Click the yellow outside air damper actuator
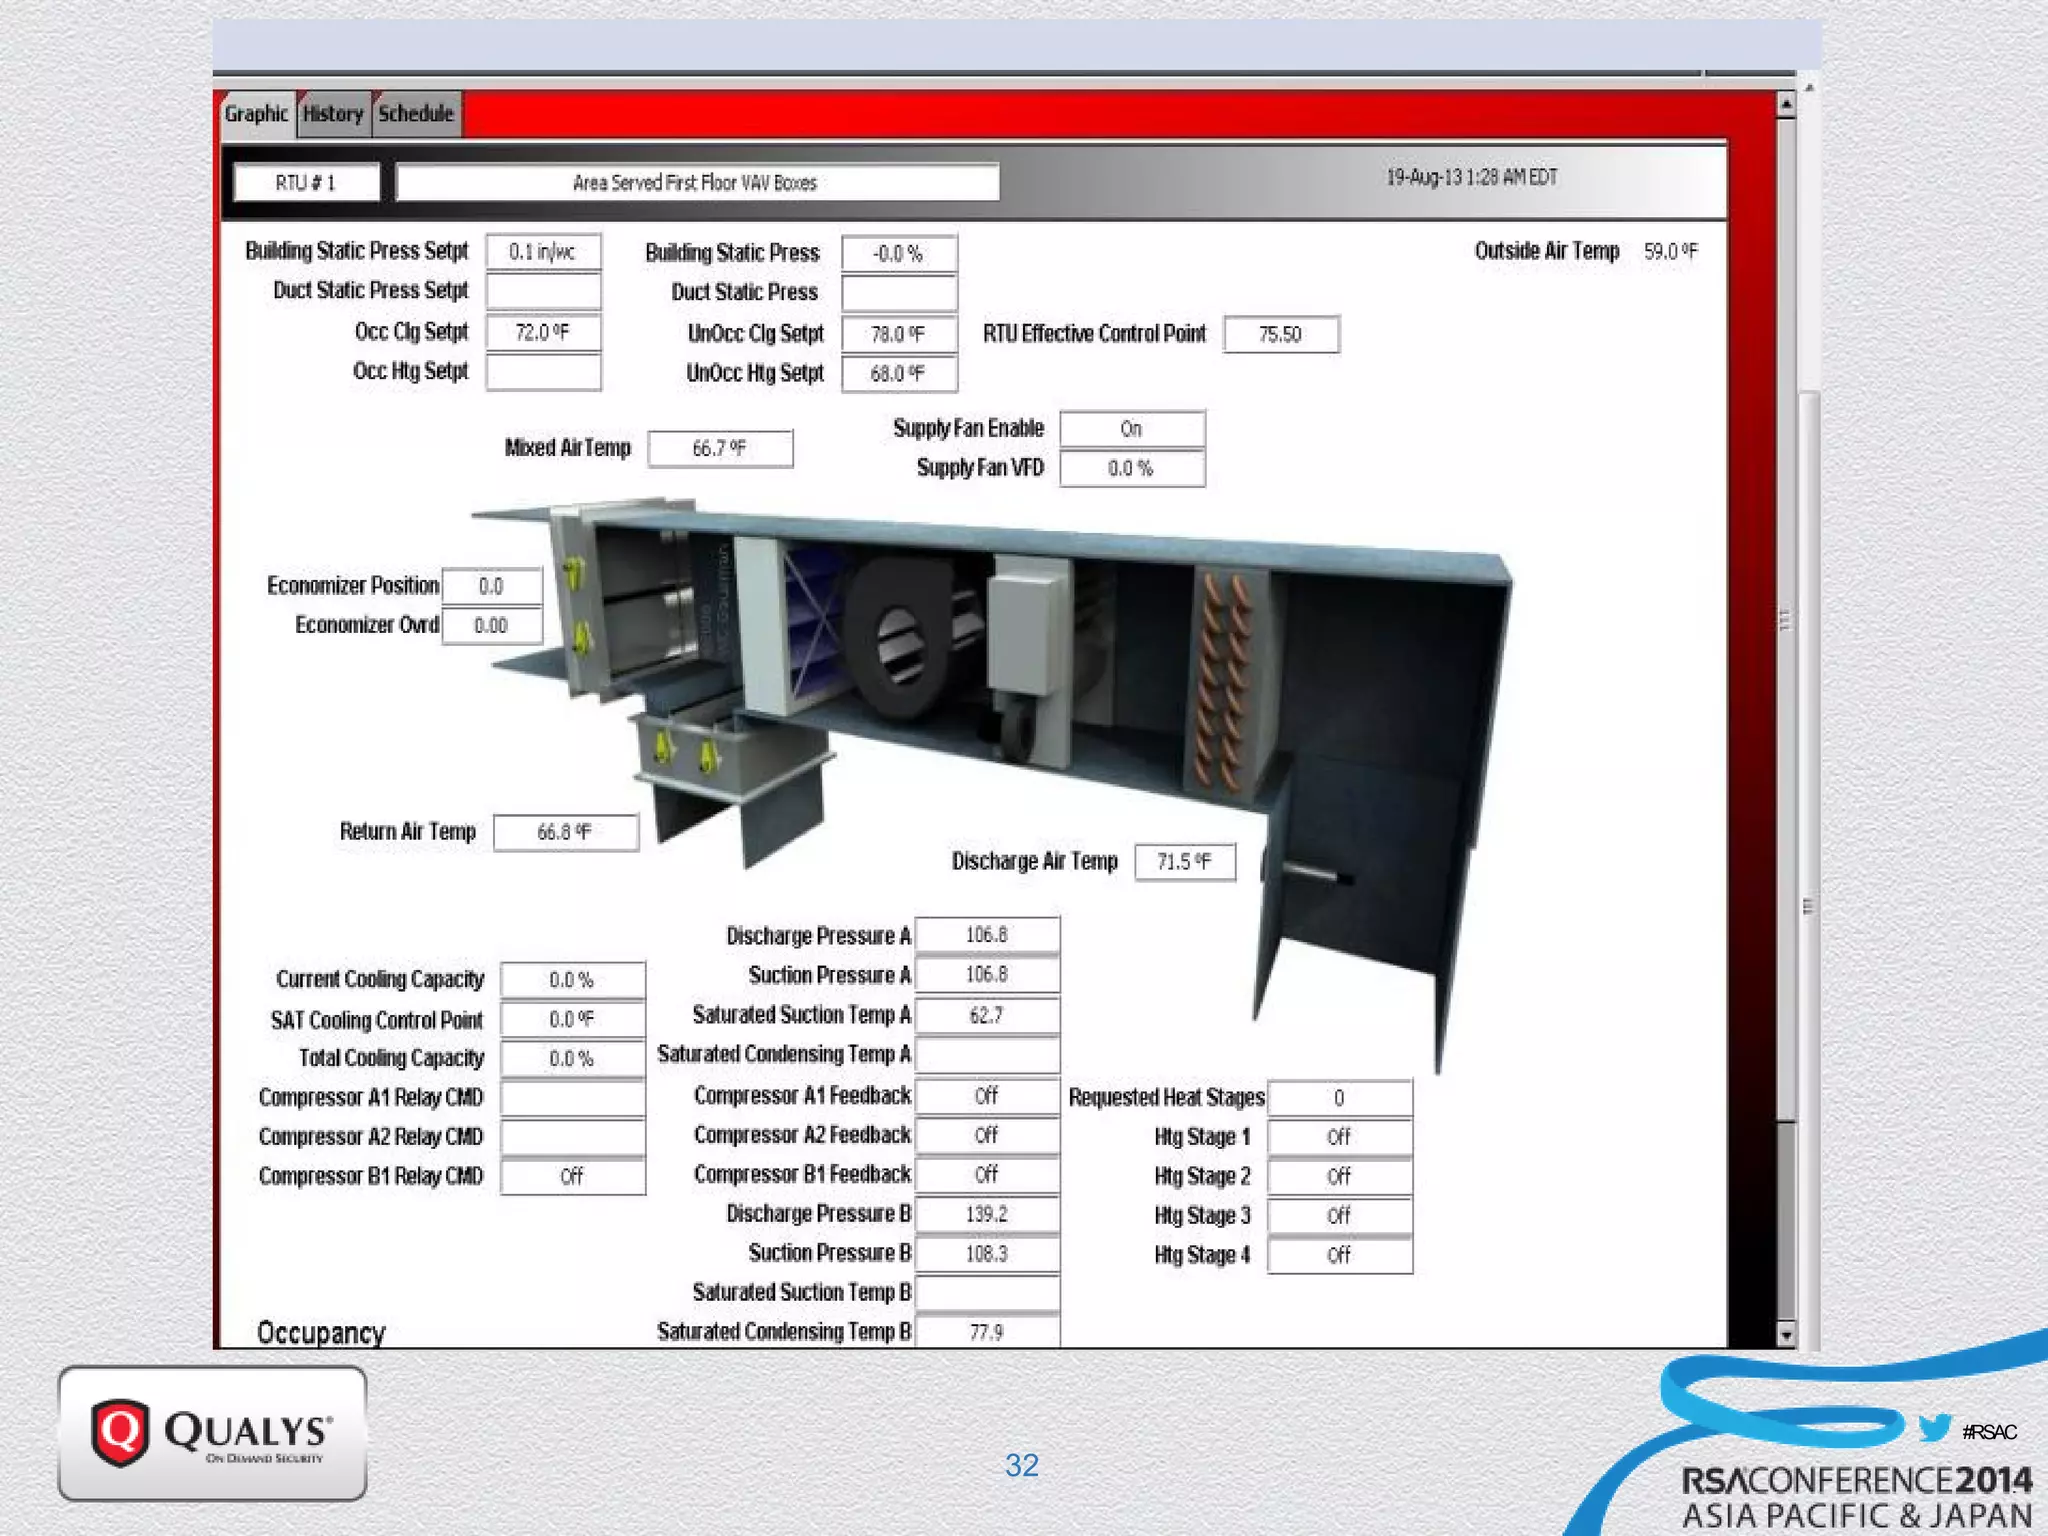This screenshot has width=2048, height=1536. coord(573,574)
